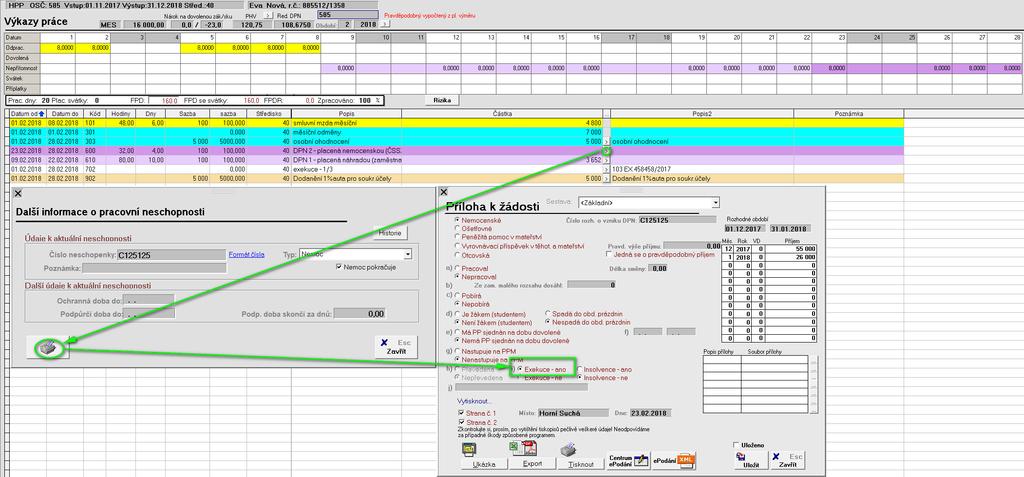
Task: Select the Otcovská radio option
Action: [457, 255]
